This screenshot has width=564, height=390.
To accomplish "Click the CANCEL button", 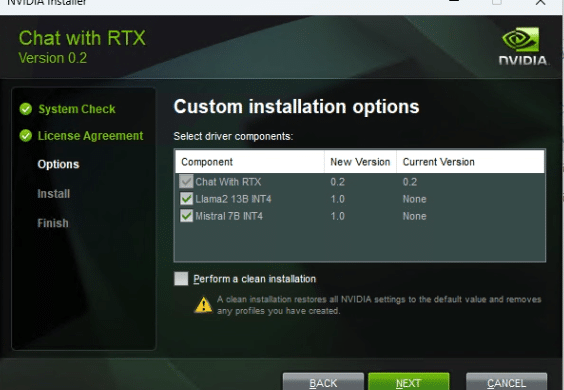I will (x=506, y=382).
